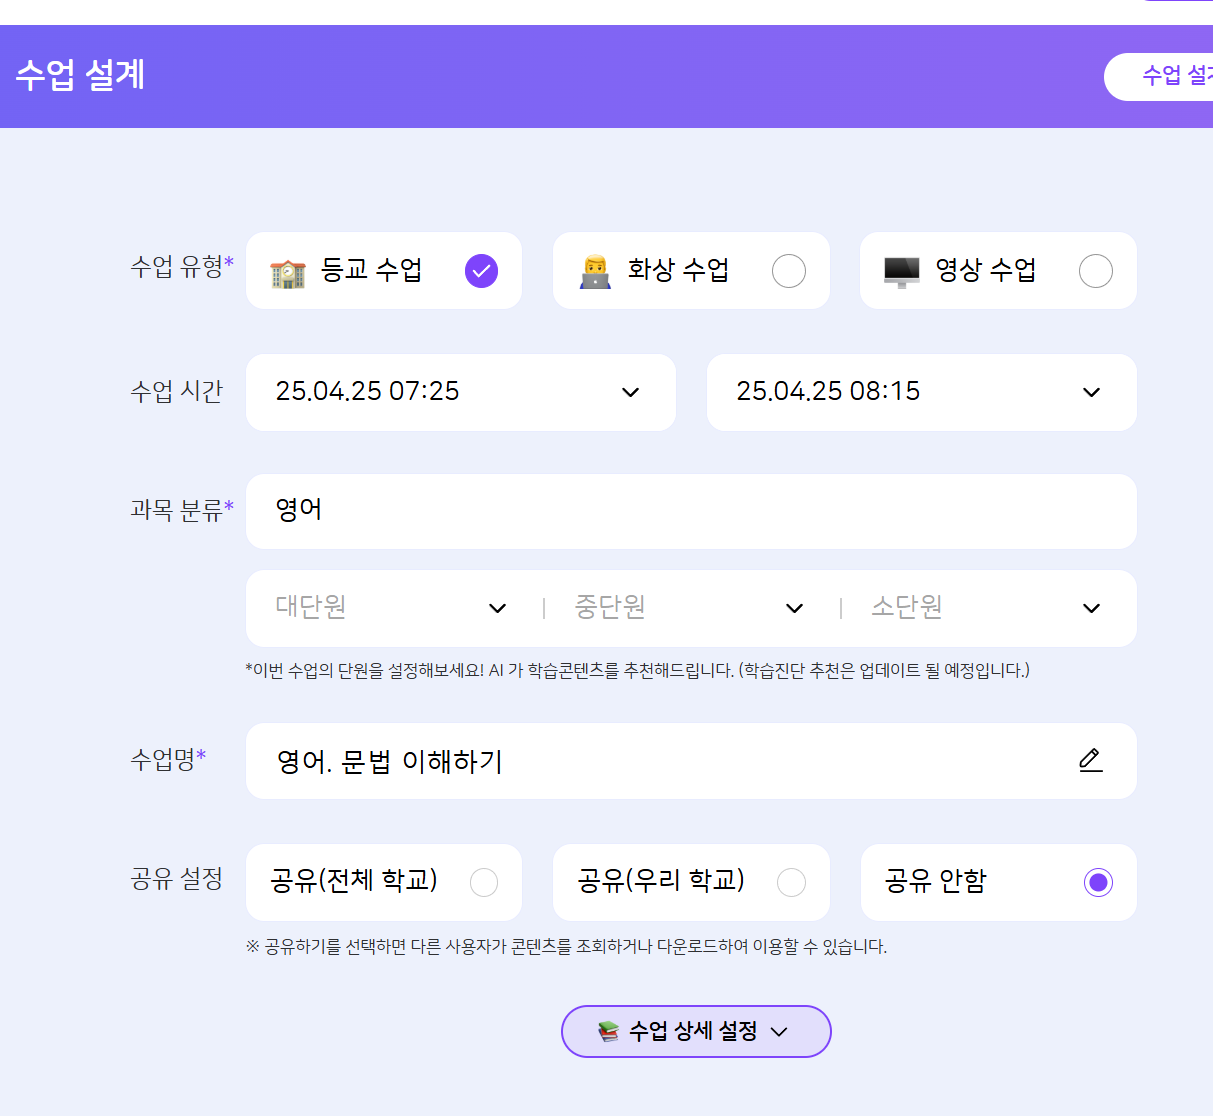Click the monitor icon for 영상 수업
1213x1116 pixels.
pyautogui.click(x=901, y=272)
